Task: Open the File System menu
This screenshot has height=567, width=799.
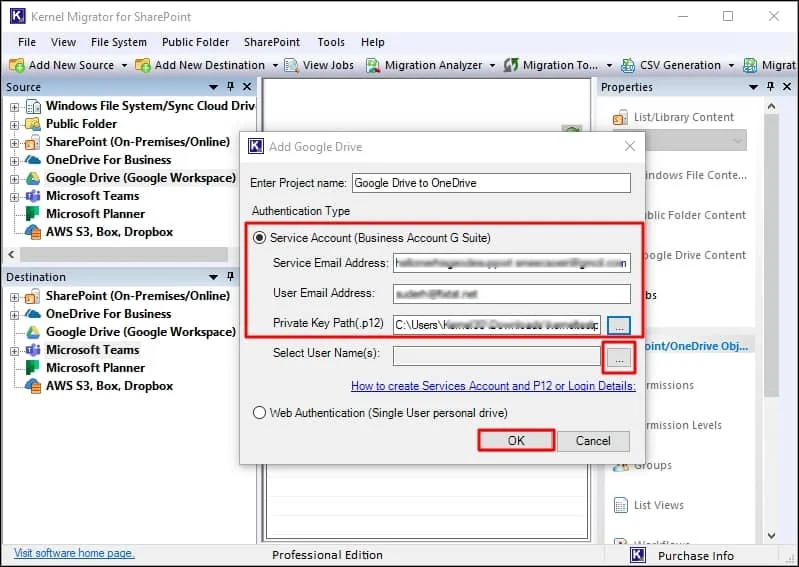Action: 119,42
